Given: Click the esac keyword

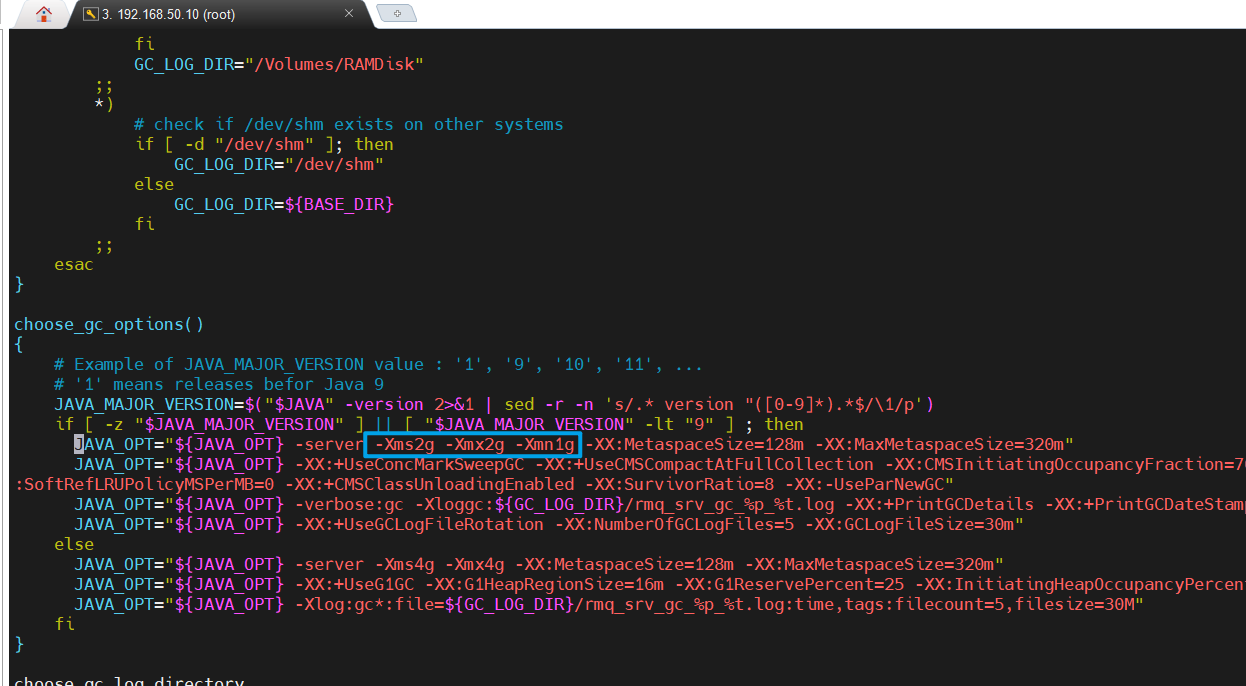Looking at the screenshot, I should (x=74, y=264).
